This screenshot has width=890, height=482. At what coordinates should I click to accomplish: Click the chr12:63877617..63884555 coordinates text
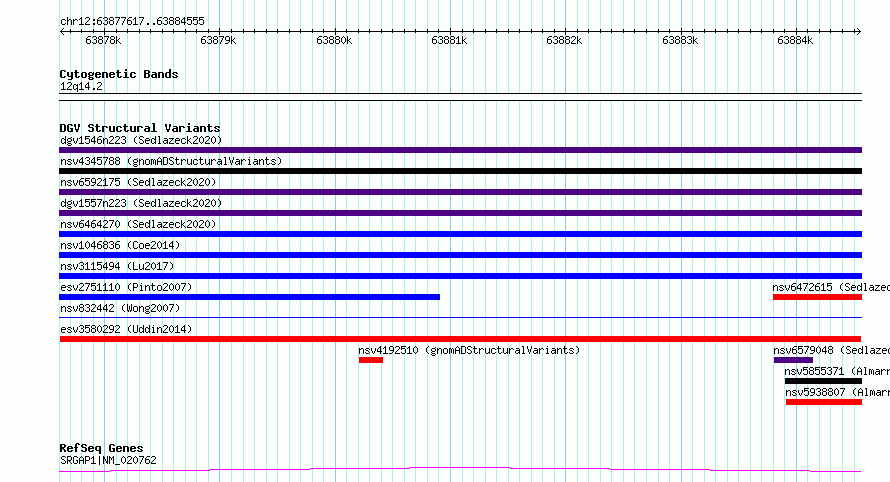click(132, 21)
